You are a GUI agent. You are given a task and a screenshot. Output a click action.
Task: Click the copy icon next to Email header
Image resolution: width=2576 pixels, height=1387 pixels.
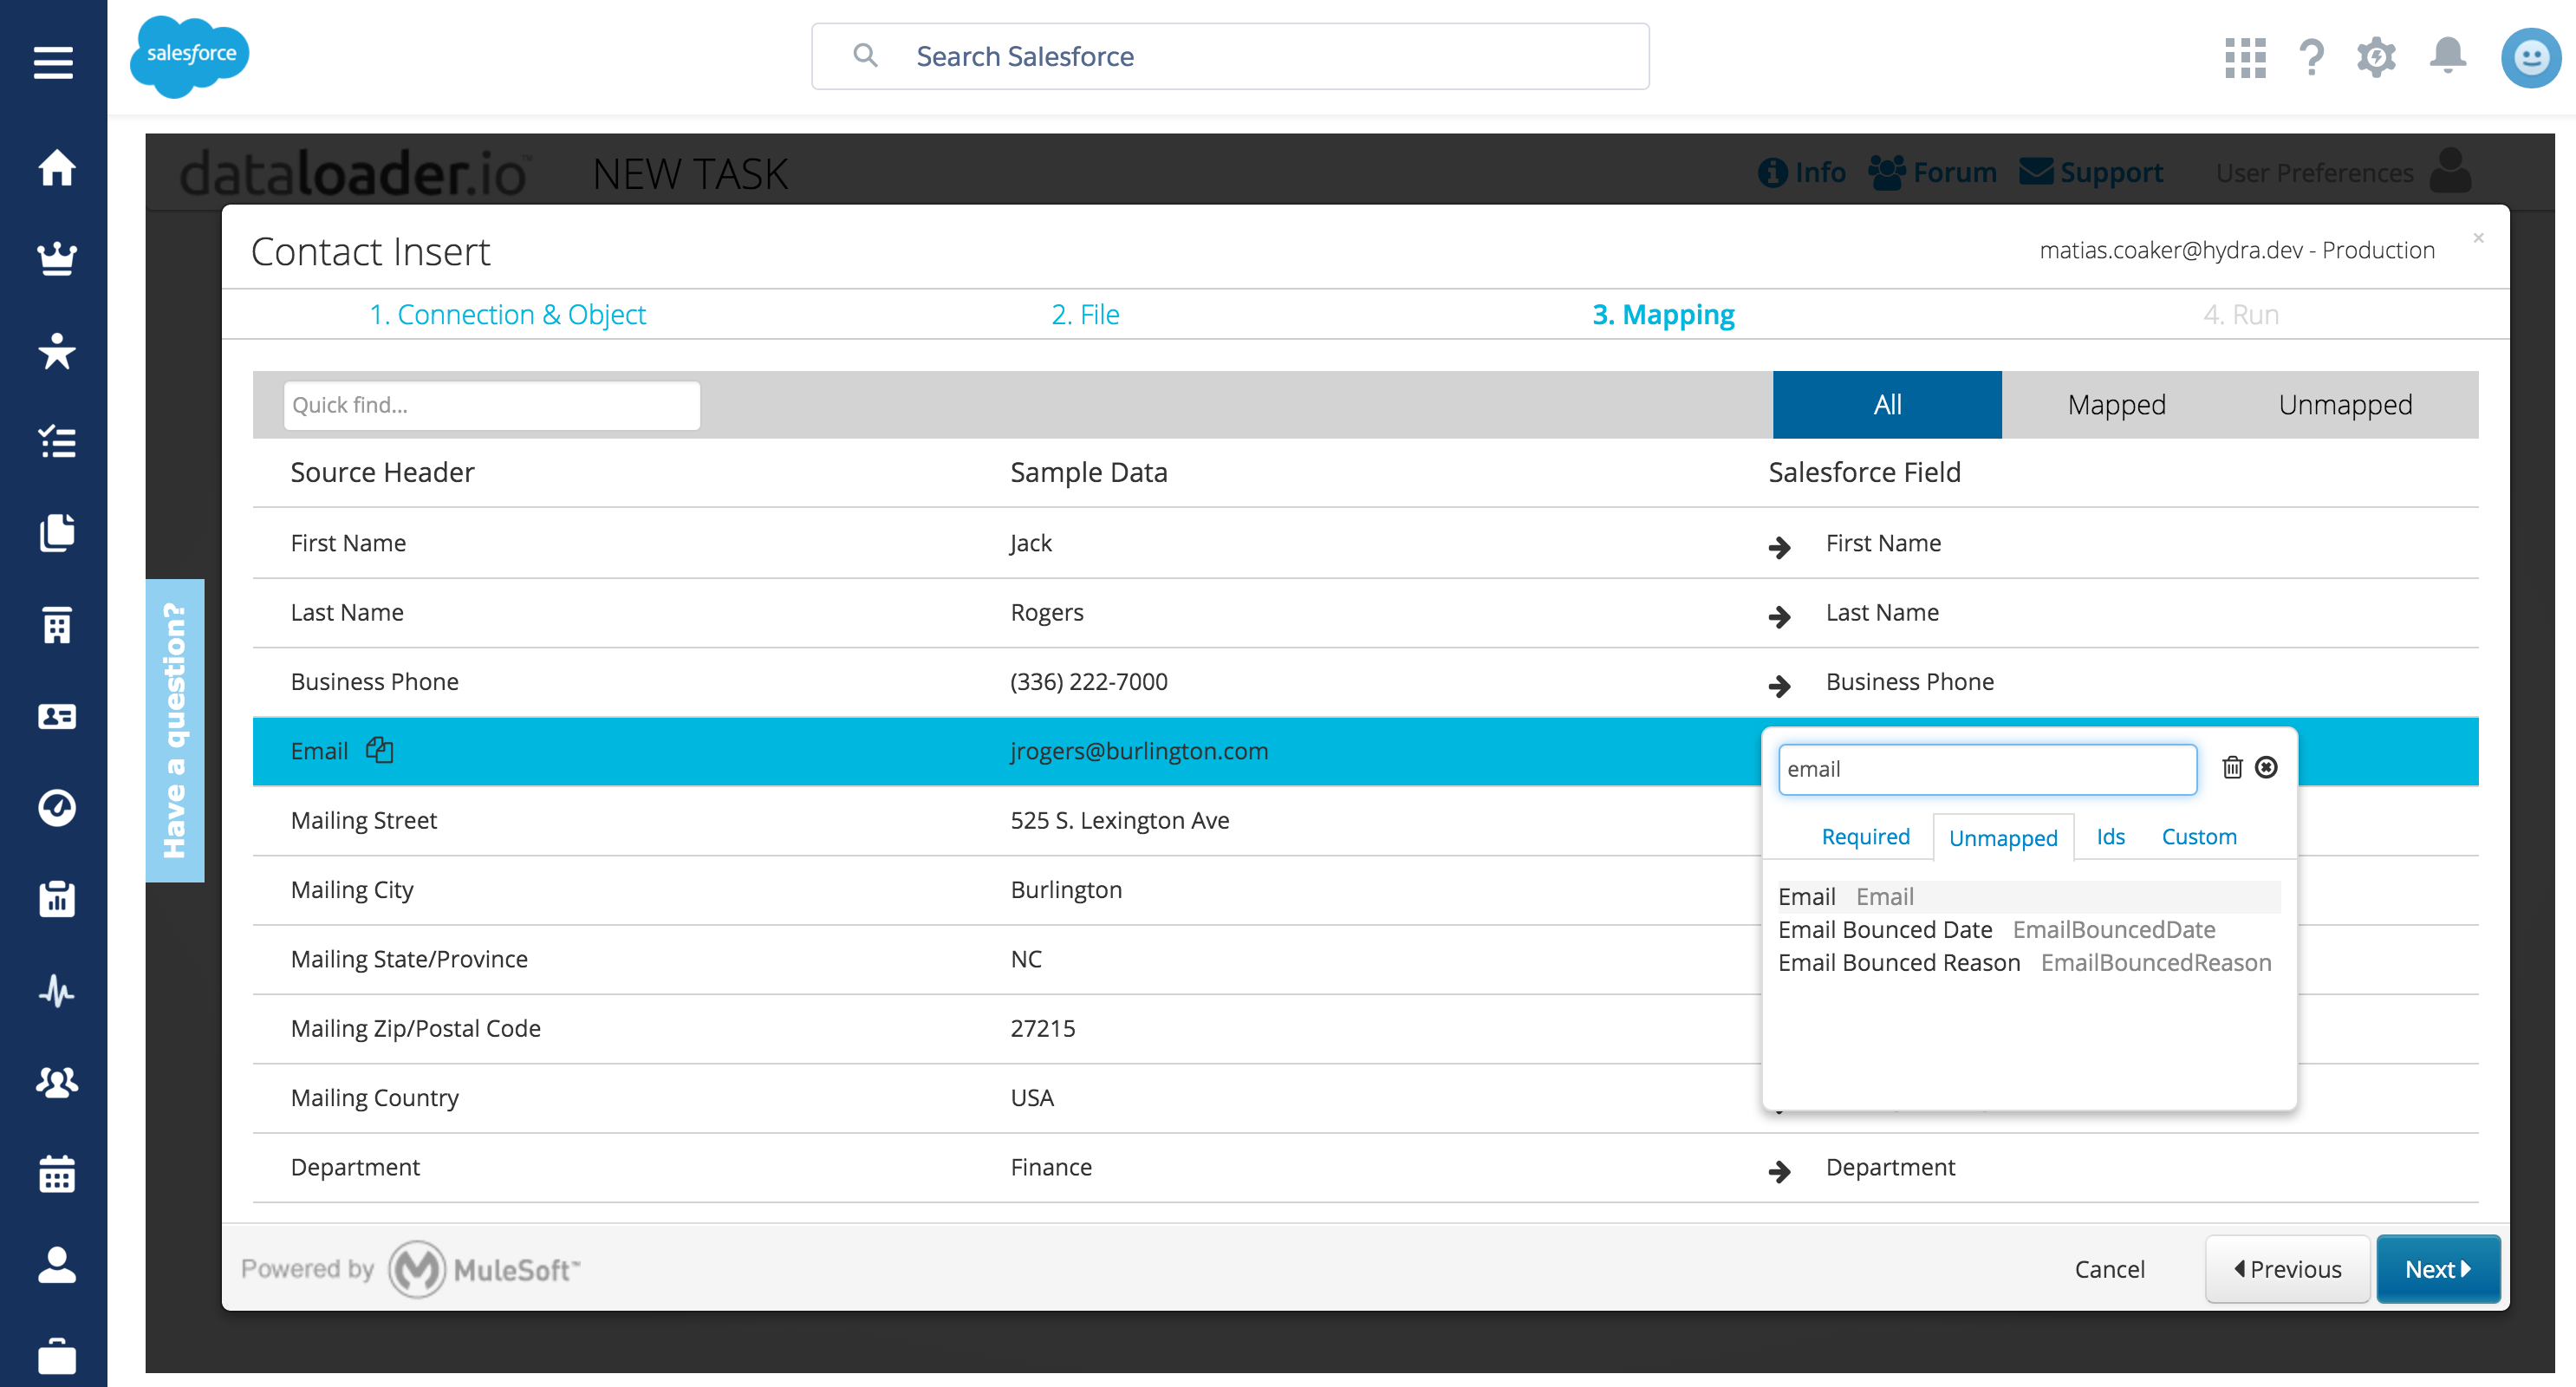(x=379, y=750)
